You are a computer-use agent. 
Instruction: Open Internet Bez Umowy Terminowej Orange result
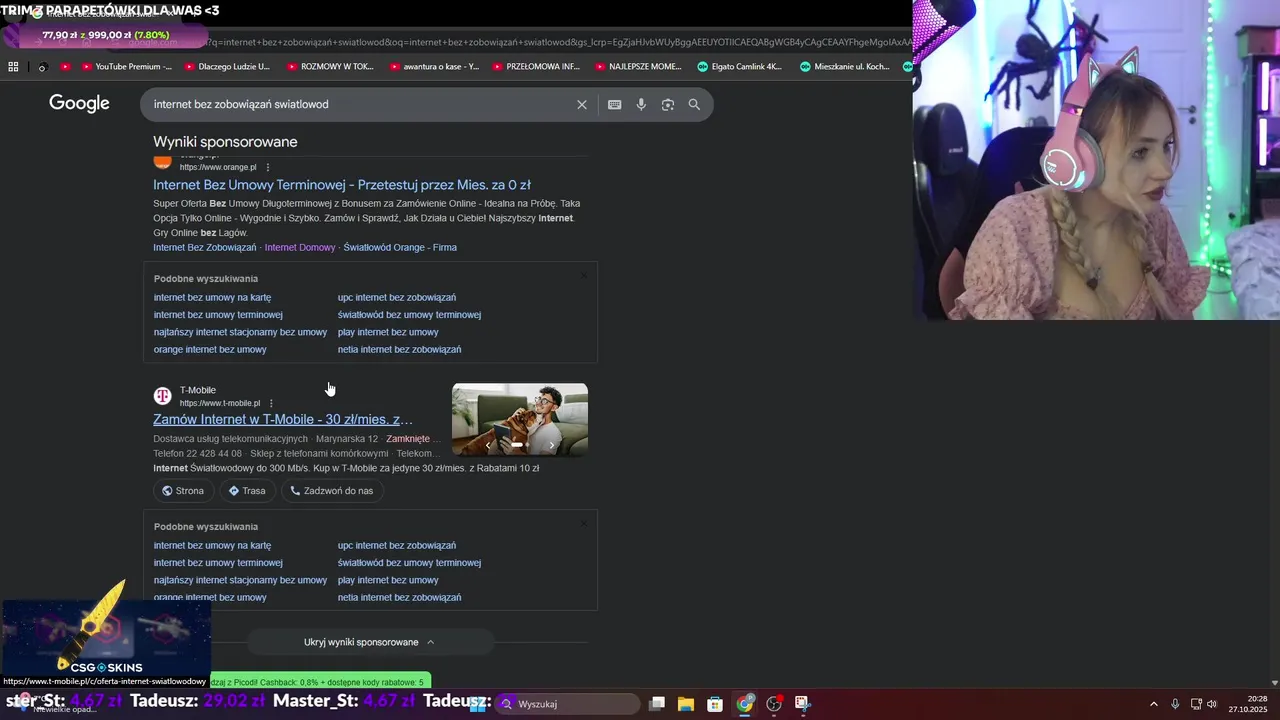pyautogui.click(x=342, y=185)
